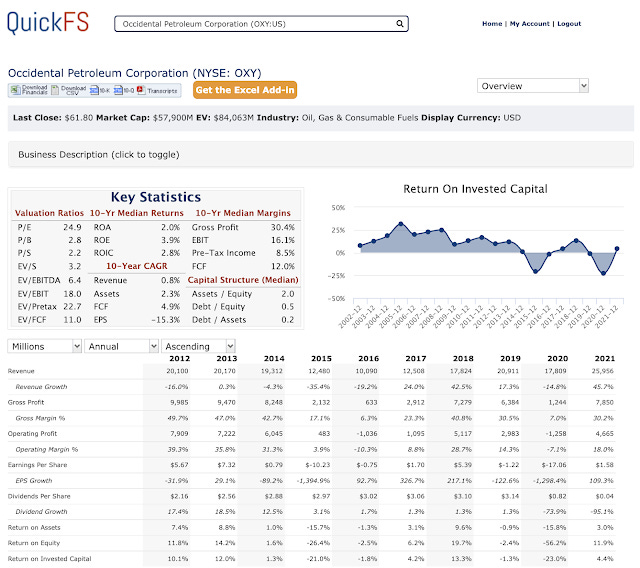Open the Overview view dropdown
Image resolution: width=640 pixels, height=568 pixels.
coord(533,86)
